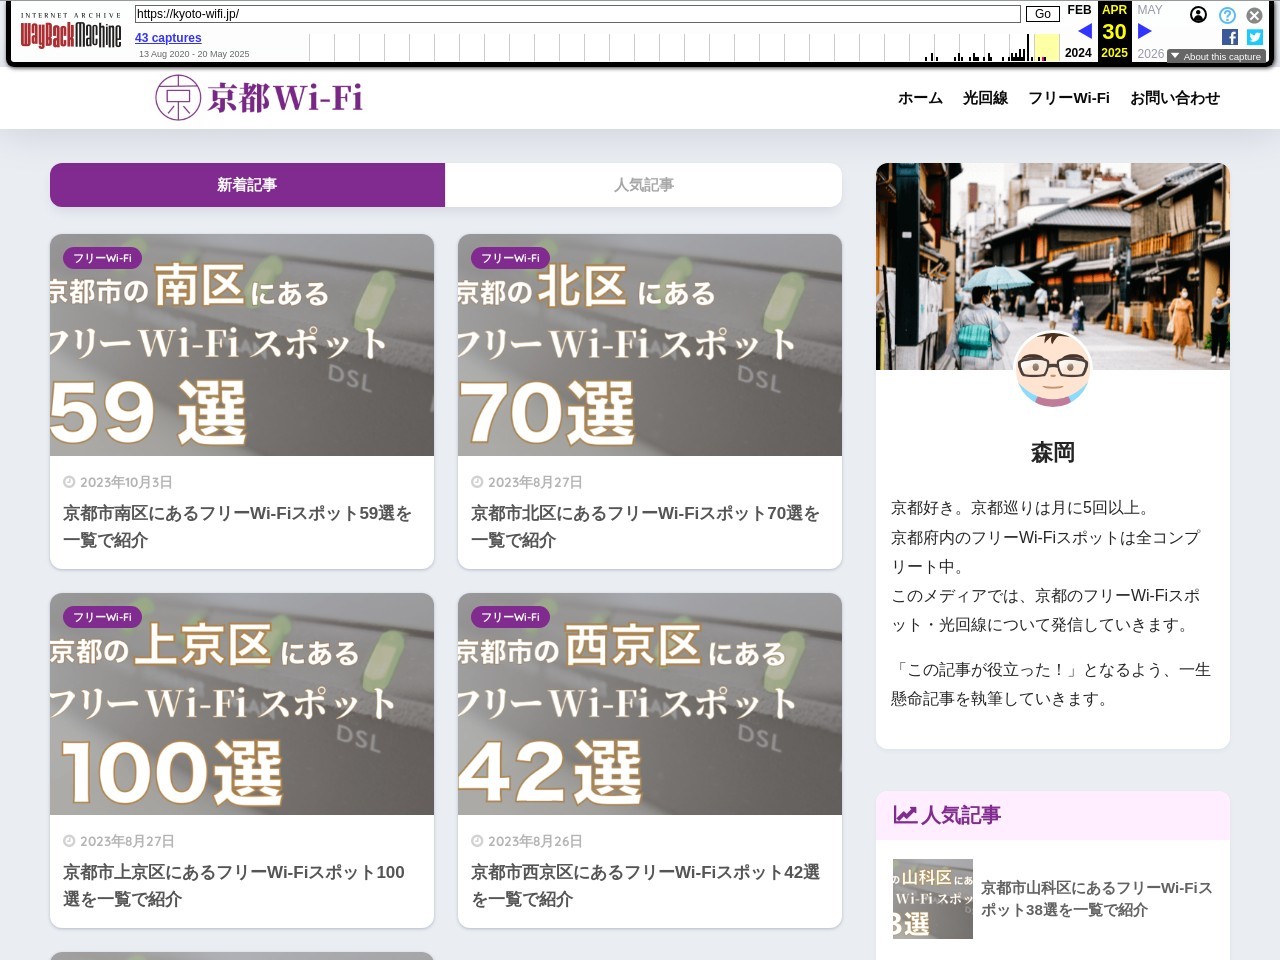This screenshot has height=960, width=1280.
Task: Open article title 京都市西京区にあるフリーWi-Fiスポット42選
Action: click(x=646, y=885)
